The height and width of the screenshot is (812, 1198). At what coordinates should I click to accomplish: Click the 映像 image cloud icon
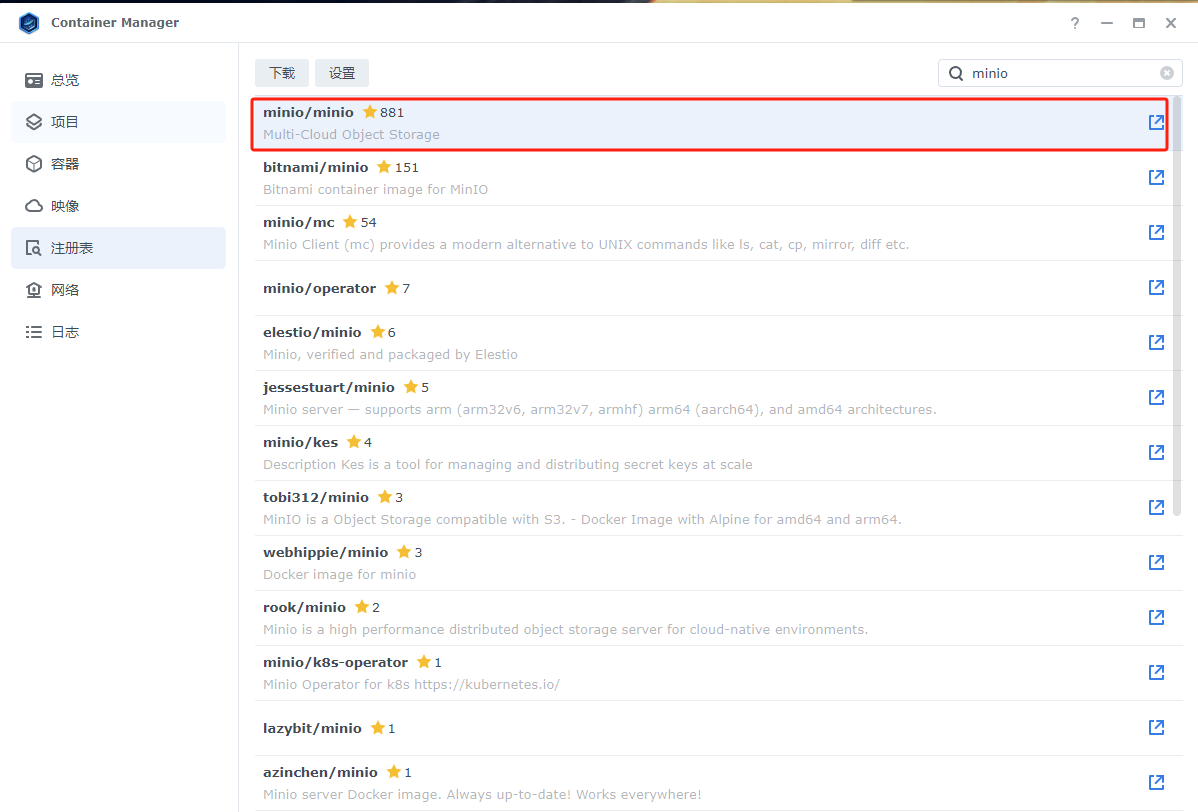(x=34, y=206)
